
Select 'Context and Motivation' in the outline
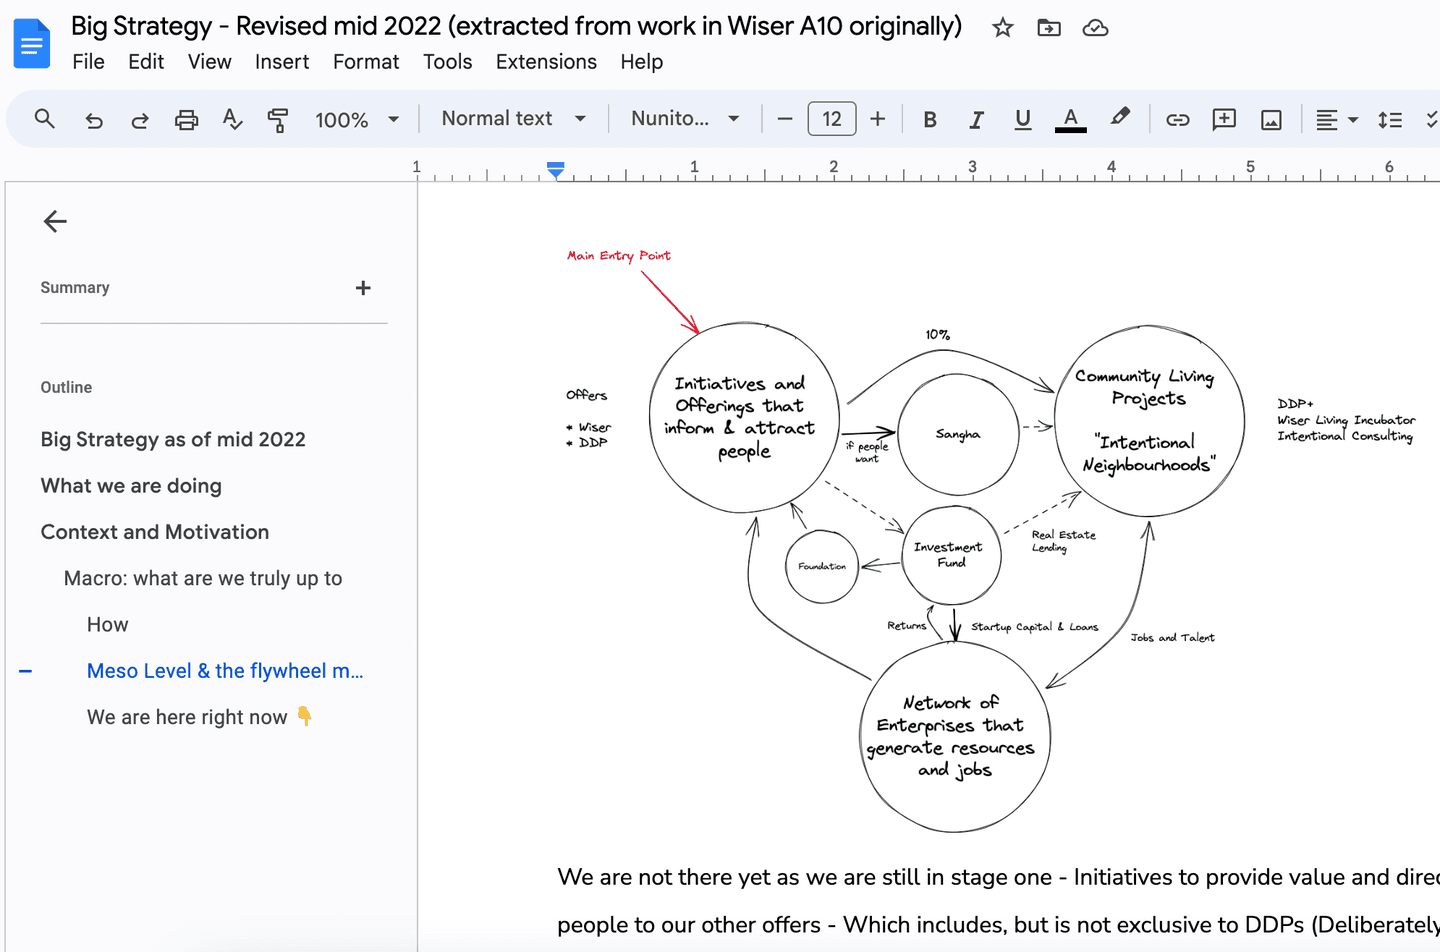pos(154,531)
